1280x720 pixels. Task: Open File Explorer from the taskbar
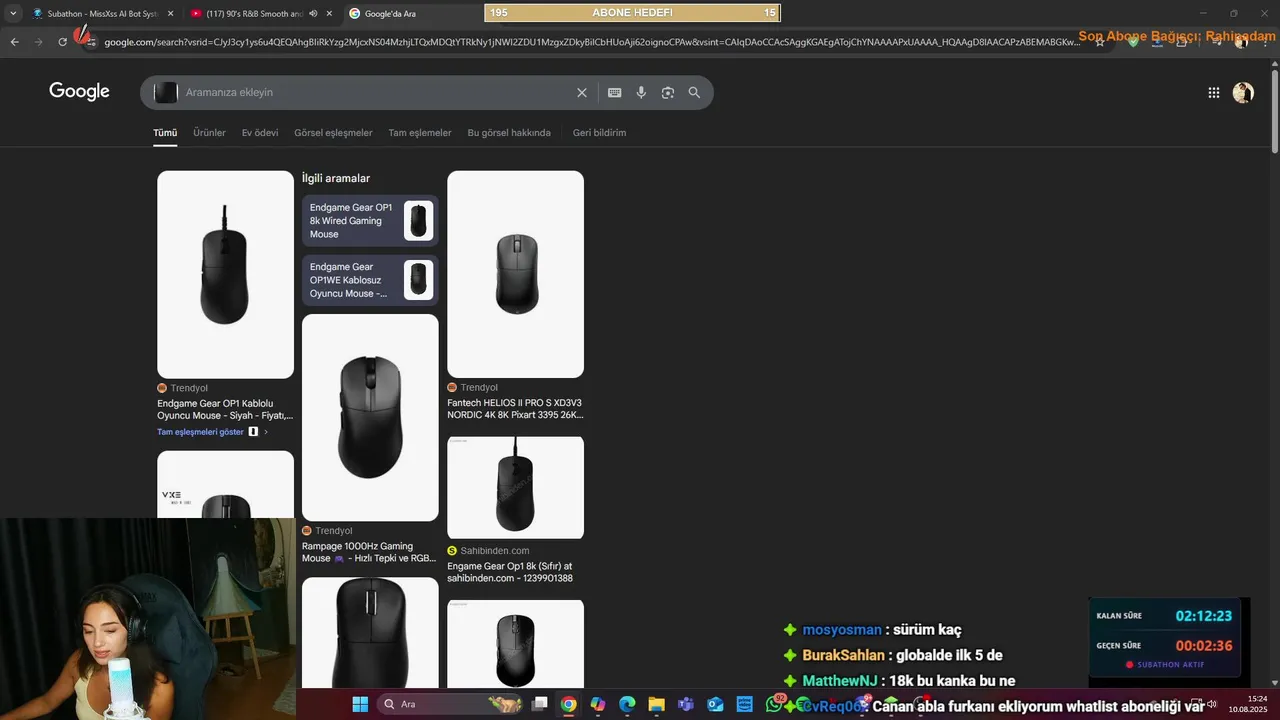pyautogui.click(x=656, y=704)
